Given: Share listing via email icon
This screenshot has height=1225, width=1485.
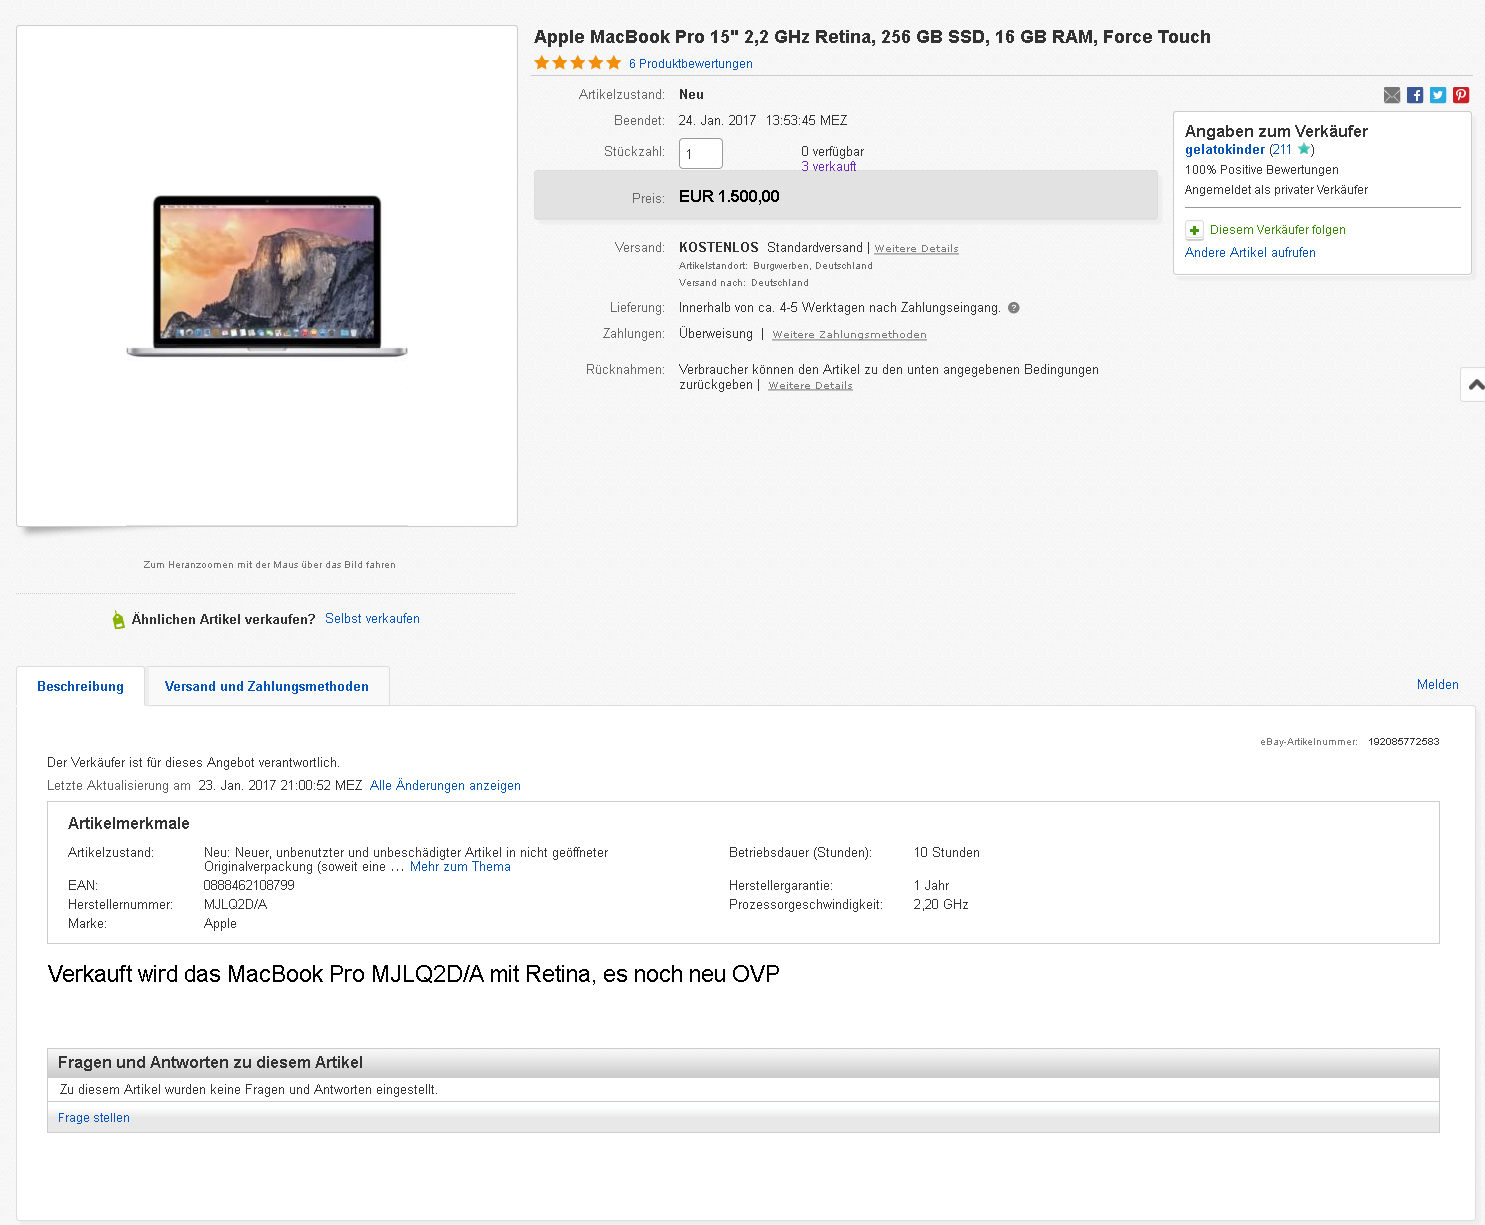Looking at the screenshot, I should [x=1392, y=95].
